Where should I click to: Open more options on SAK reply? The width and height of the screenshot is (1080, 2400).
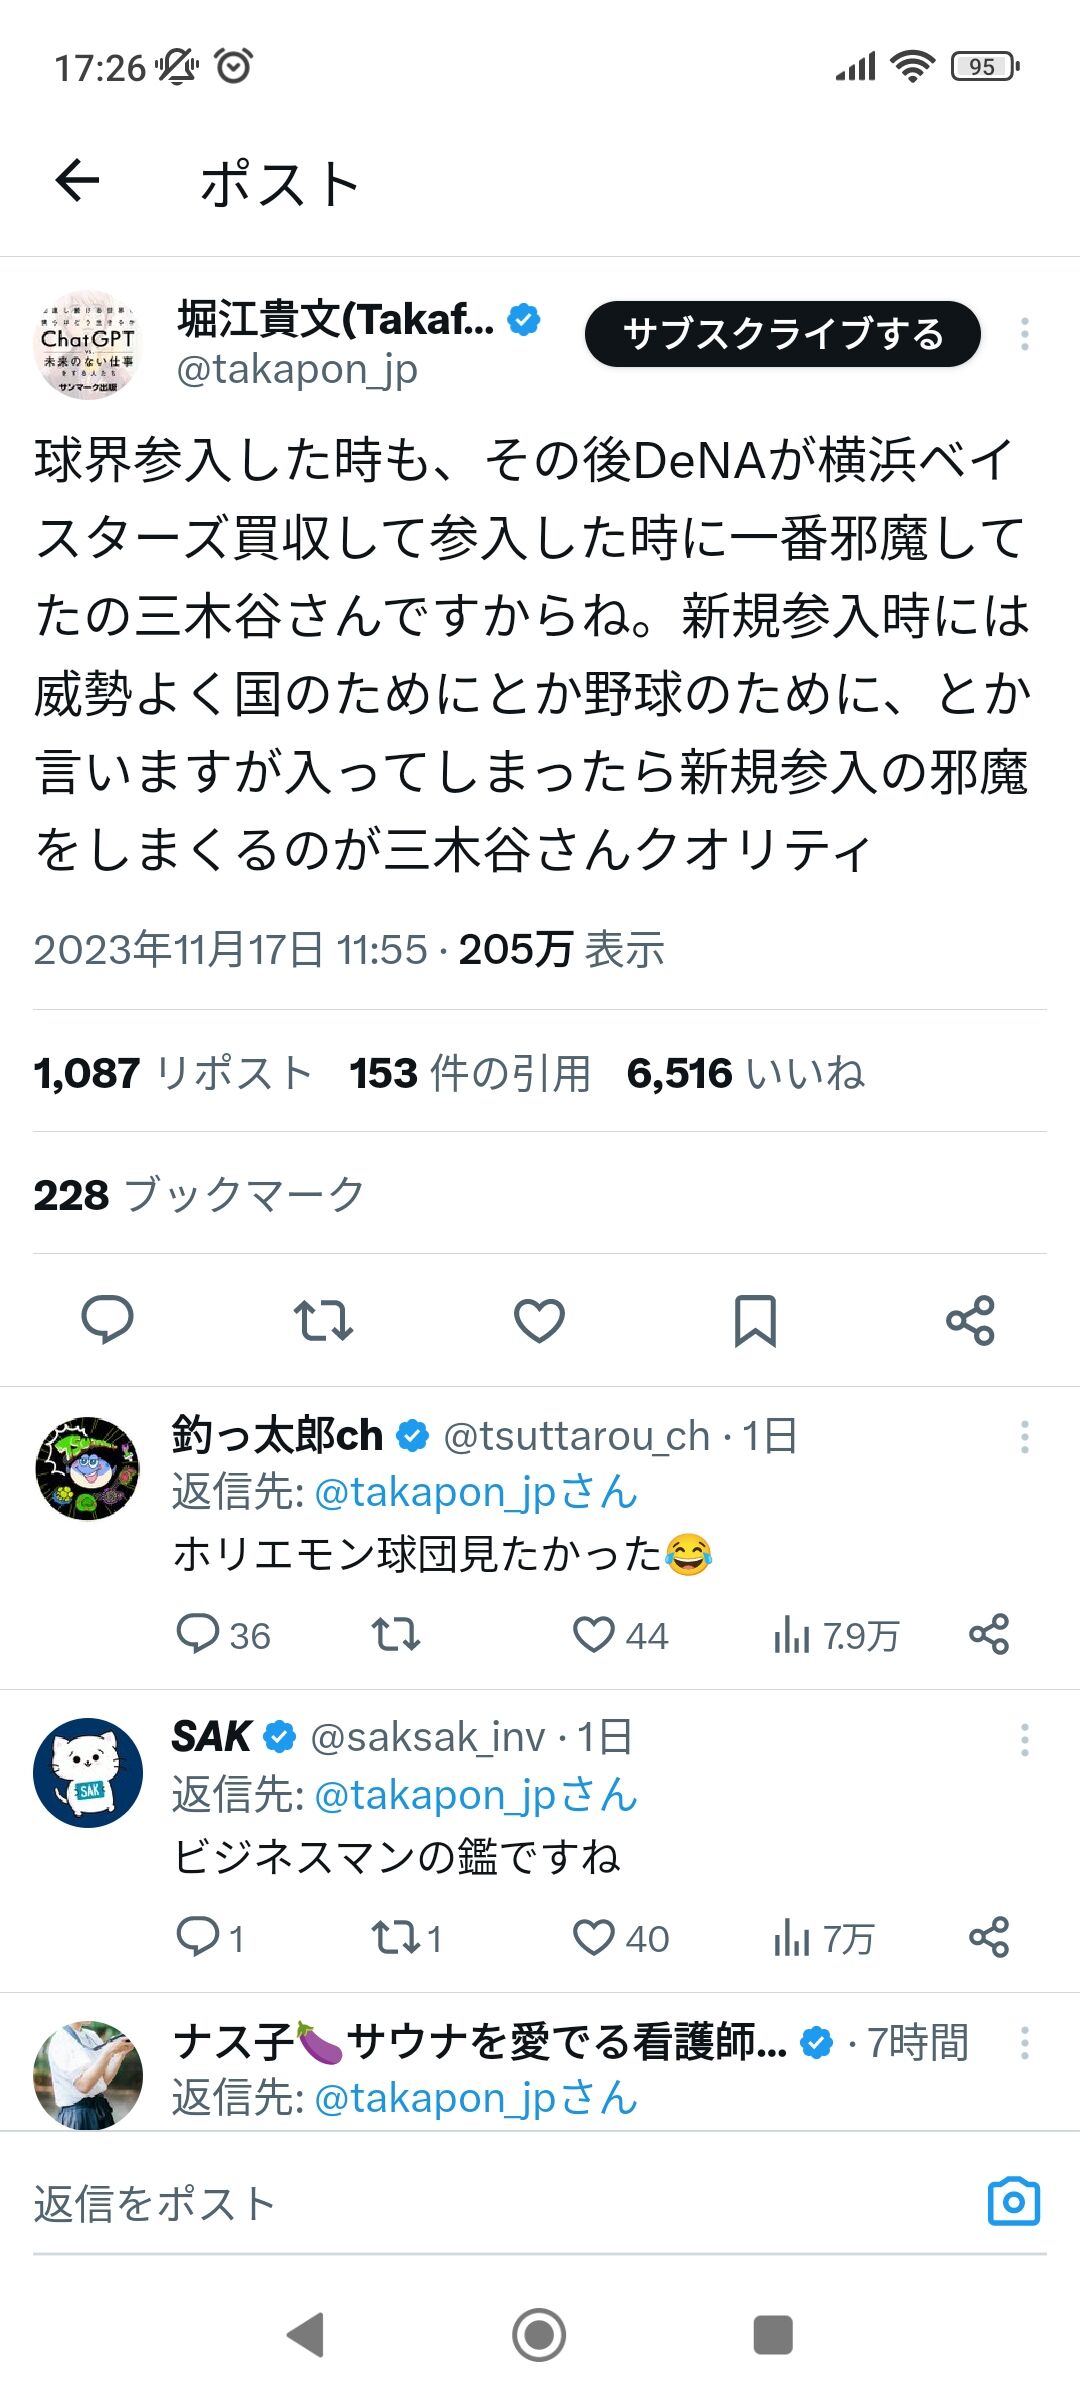(x=1024, y=1740)
